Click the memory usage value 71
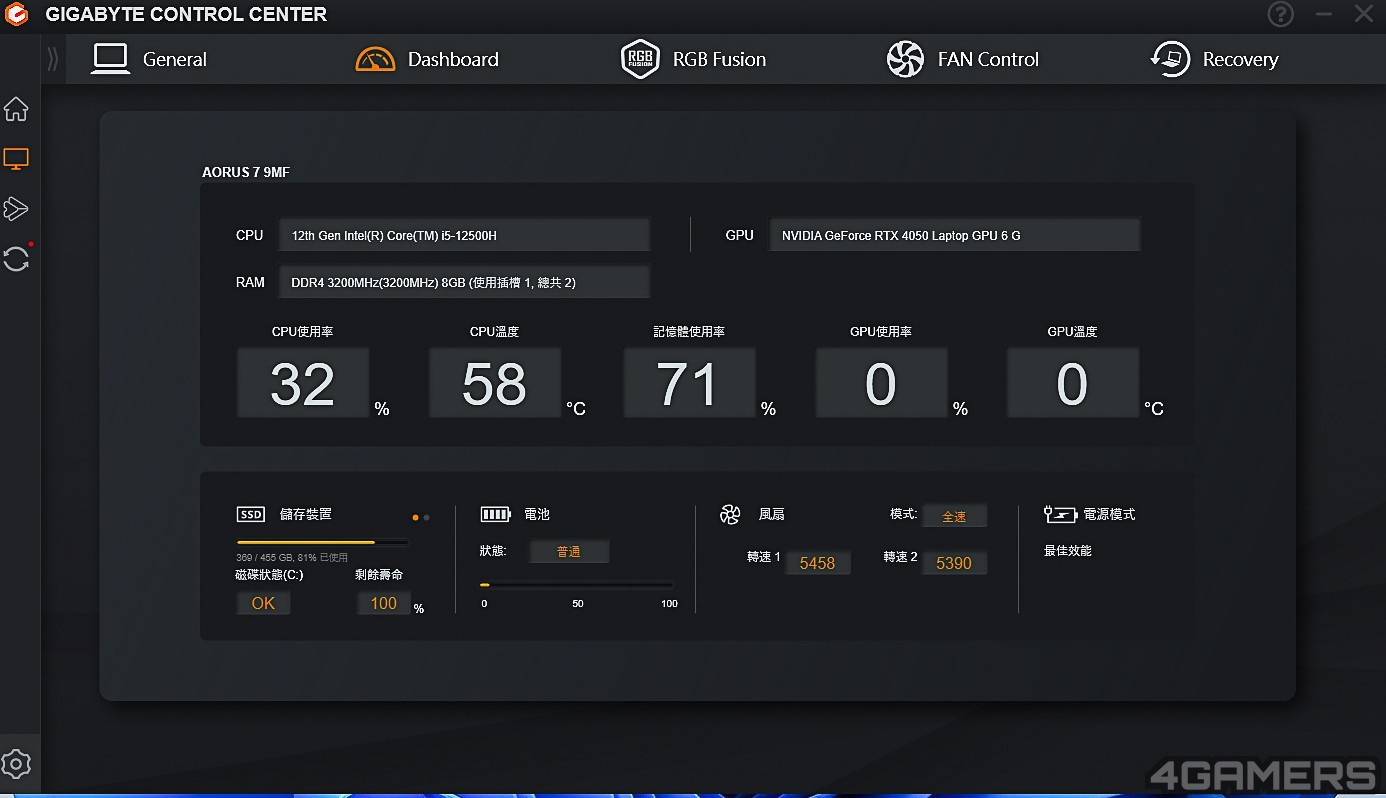The image size is (1386, 798). 689,383
